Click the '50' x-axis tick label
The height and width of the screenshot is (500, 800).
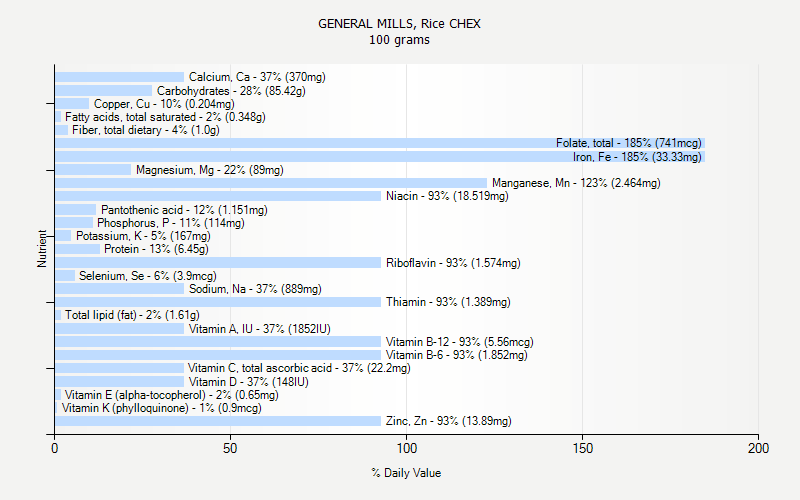pos(230,448)
